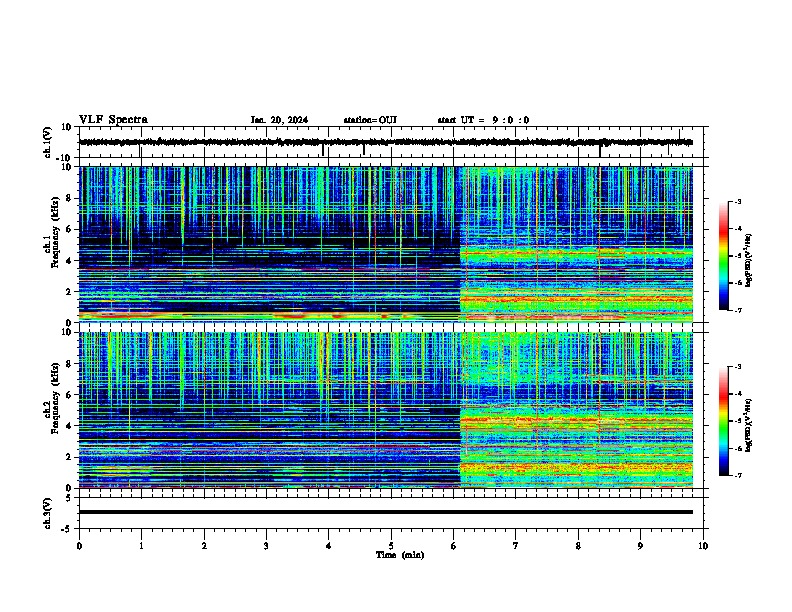Click time-axis tick label "6"
The height and width of the screenshot is (612, 792).
pyautogui.click(x=453, y=546)
